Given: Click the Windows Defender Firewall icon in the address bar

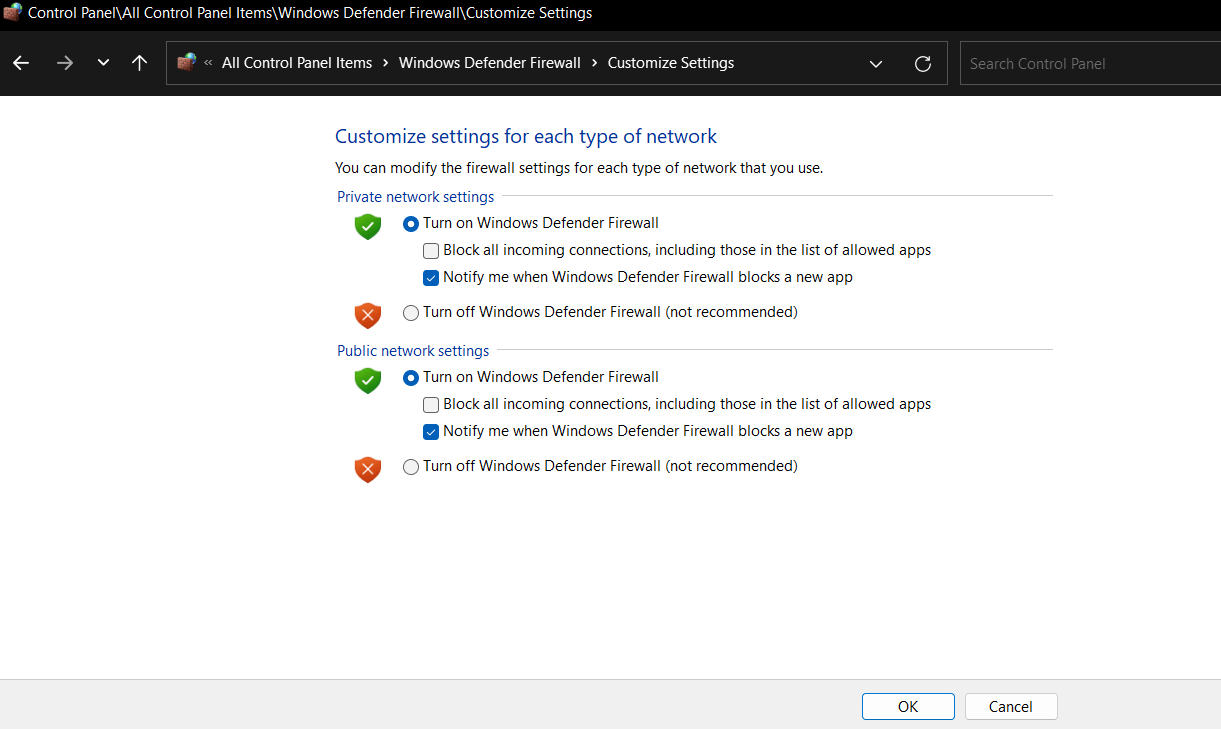Looking at the screenshot, I should [186, 62].
